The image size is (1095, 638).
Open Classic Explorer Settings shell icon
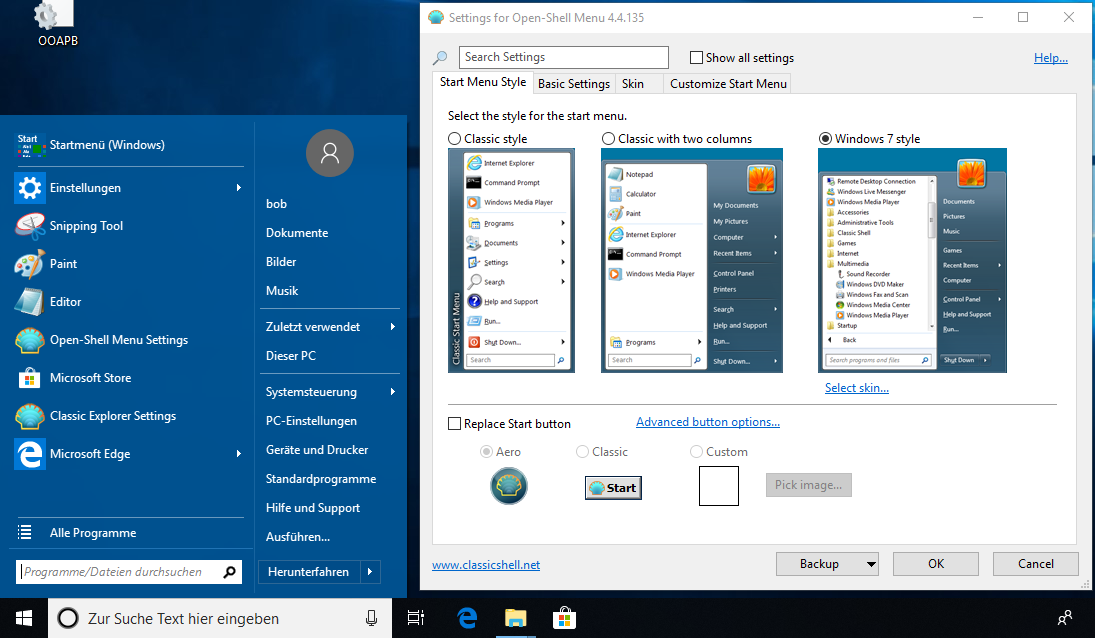(x=30, y=416)
